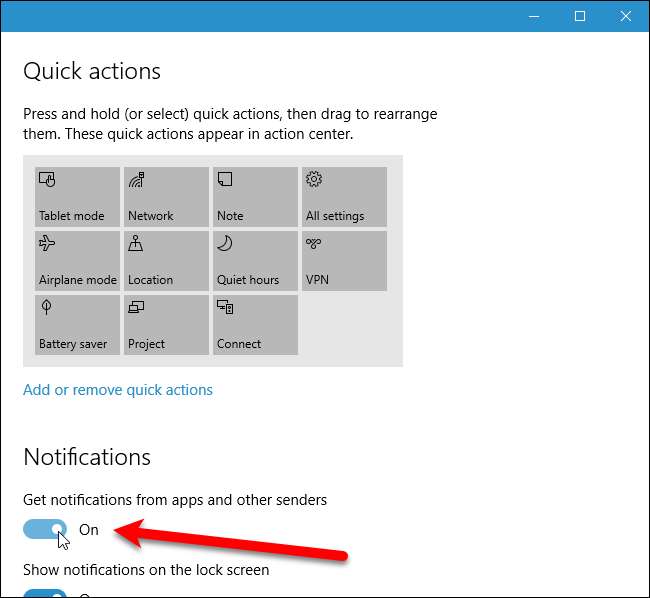Screen dimensions: 650x598
Task: Toggle the Airplane mode quick action
Action: tap(77, 260)
